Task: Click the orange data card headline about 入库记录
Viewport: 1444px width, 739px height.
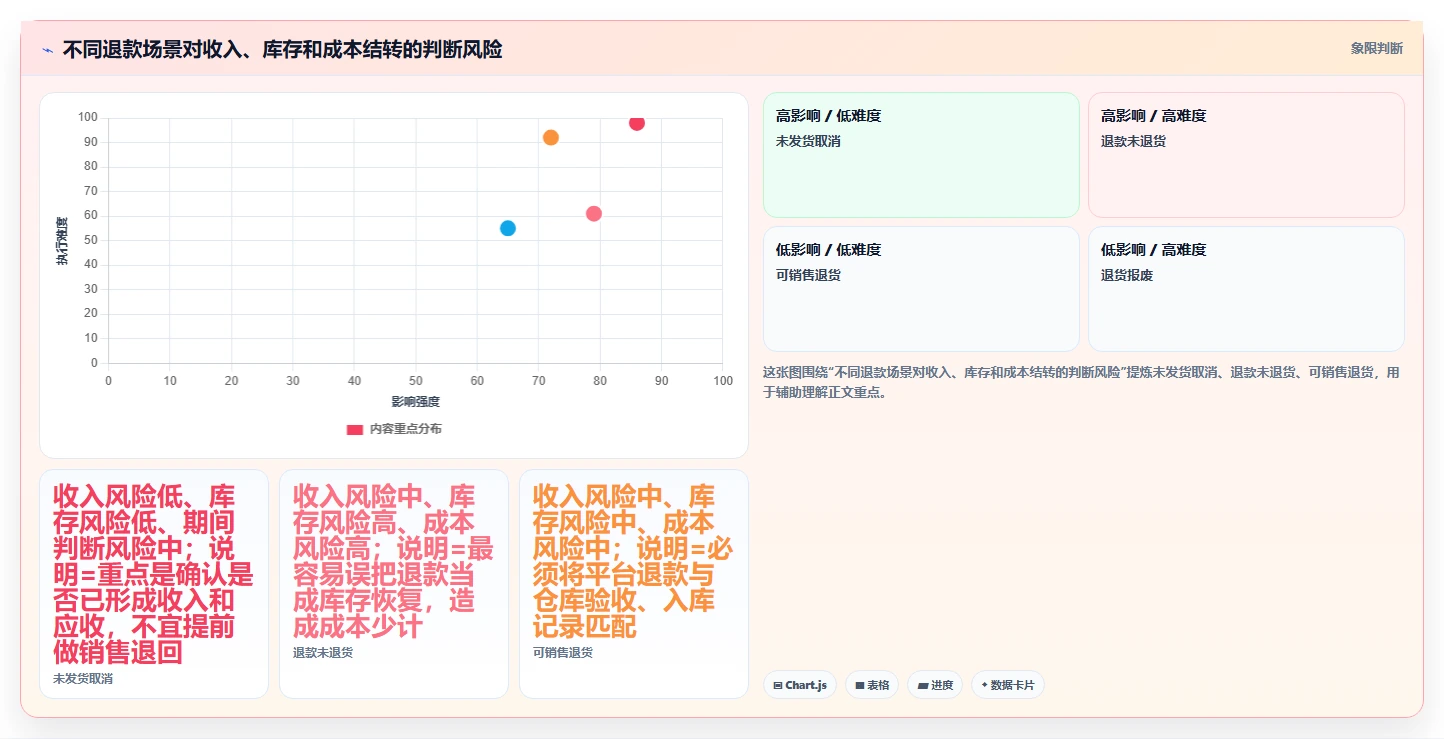Action: tap(634, 562)
